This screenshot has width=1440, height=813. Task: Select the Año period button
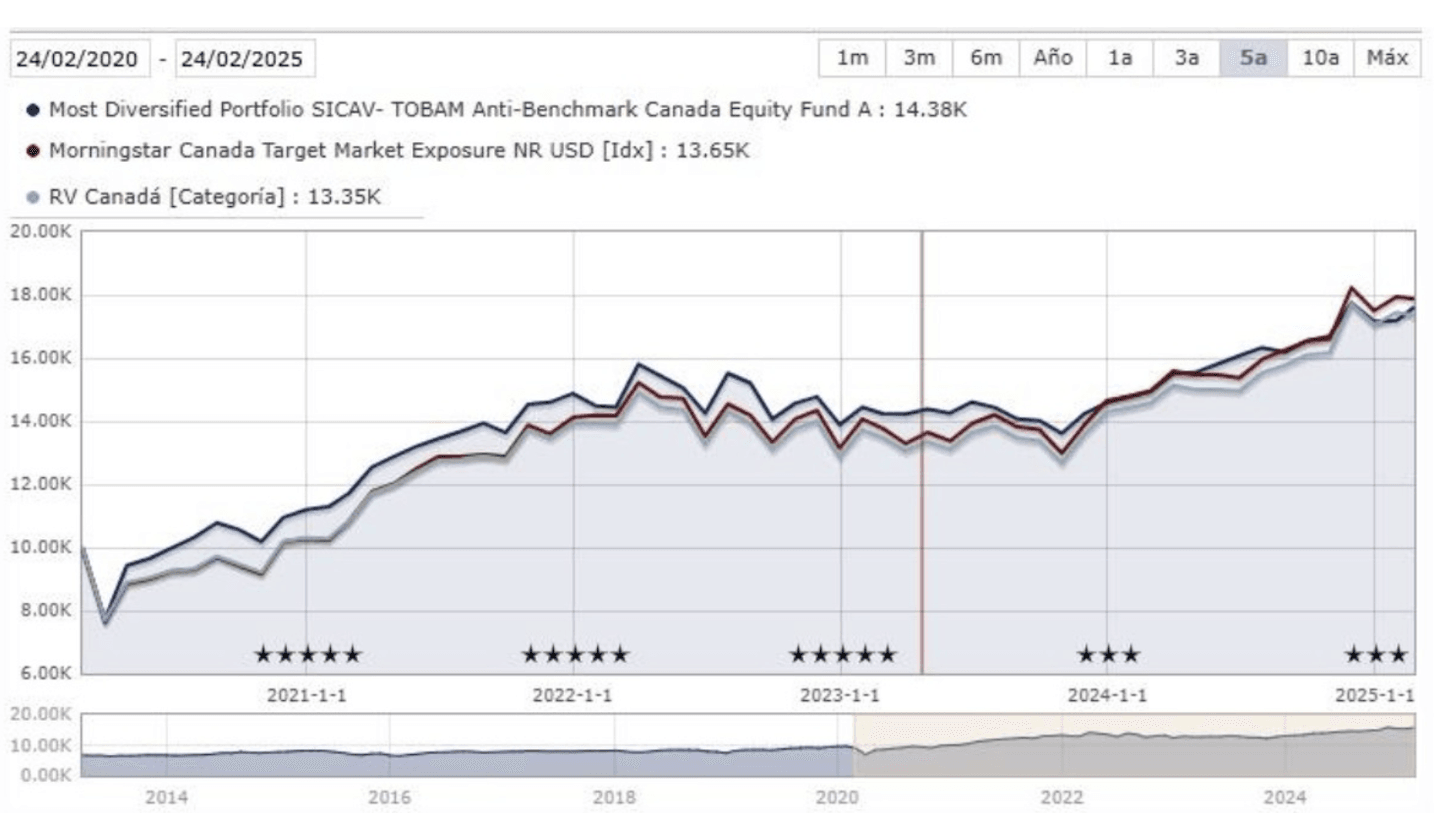tap(1052, 57)
